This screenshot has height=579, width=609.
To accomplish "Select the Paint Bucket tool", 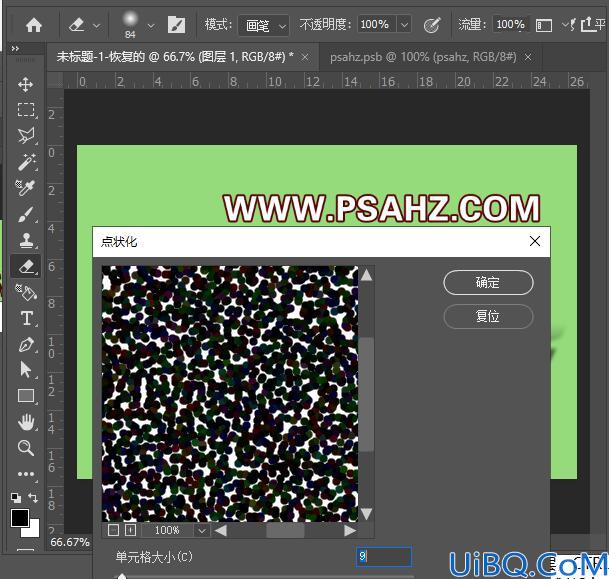I will [x=26, y=292].
